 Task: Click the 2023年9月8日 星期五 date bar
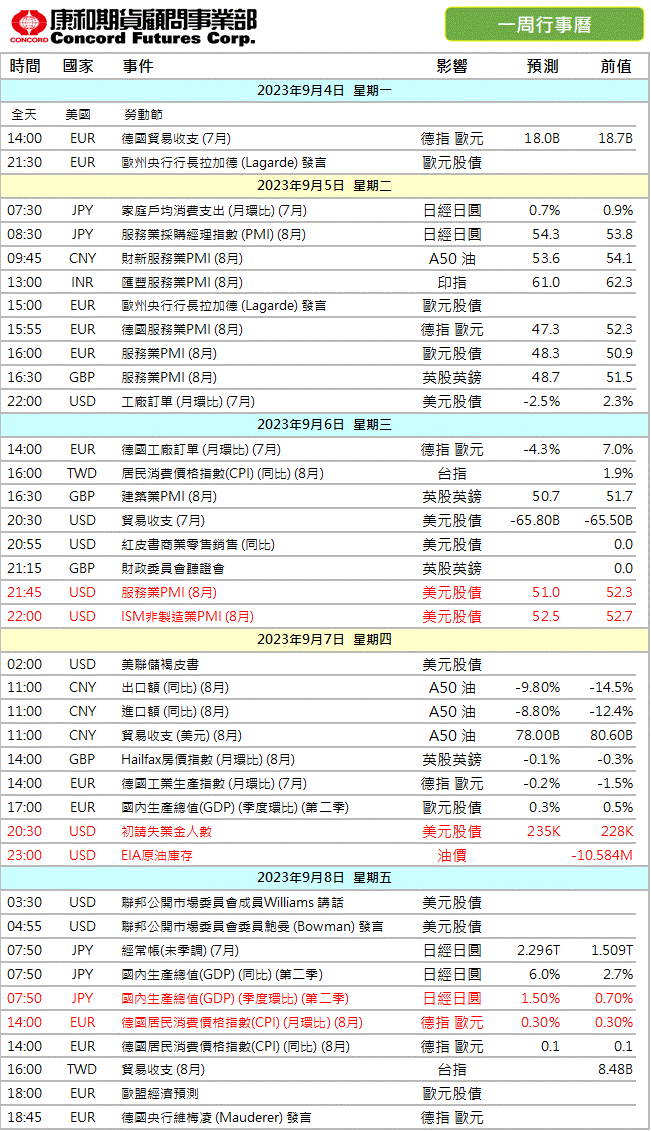pyautogui.click(x=325, y=878)
